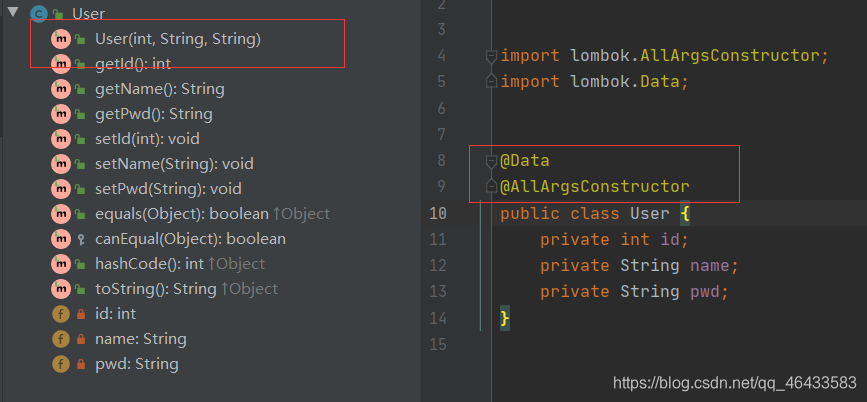The width and height of the screenshot is (867, 402).
Task: Collapse the User class tree node
Action: (x=11, y=14)
